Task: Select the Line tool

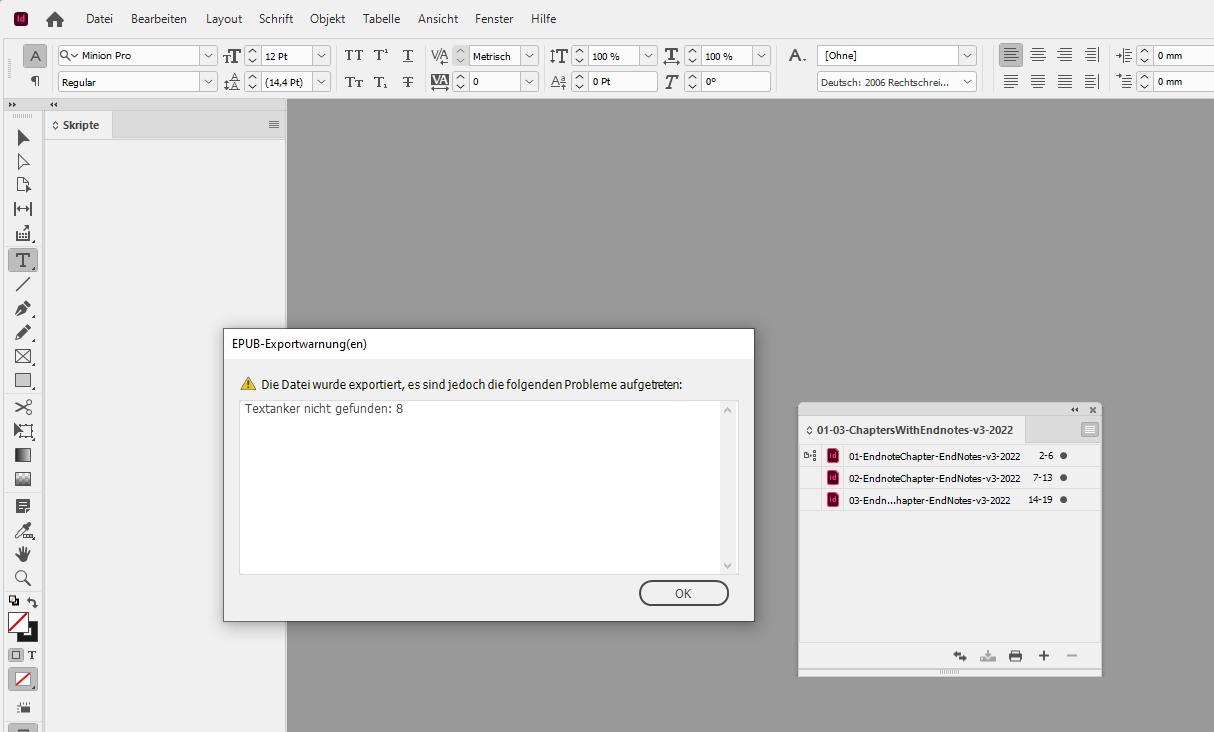Action: [23, 285]
